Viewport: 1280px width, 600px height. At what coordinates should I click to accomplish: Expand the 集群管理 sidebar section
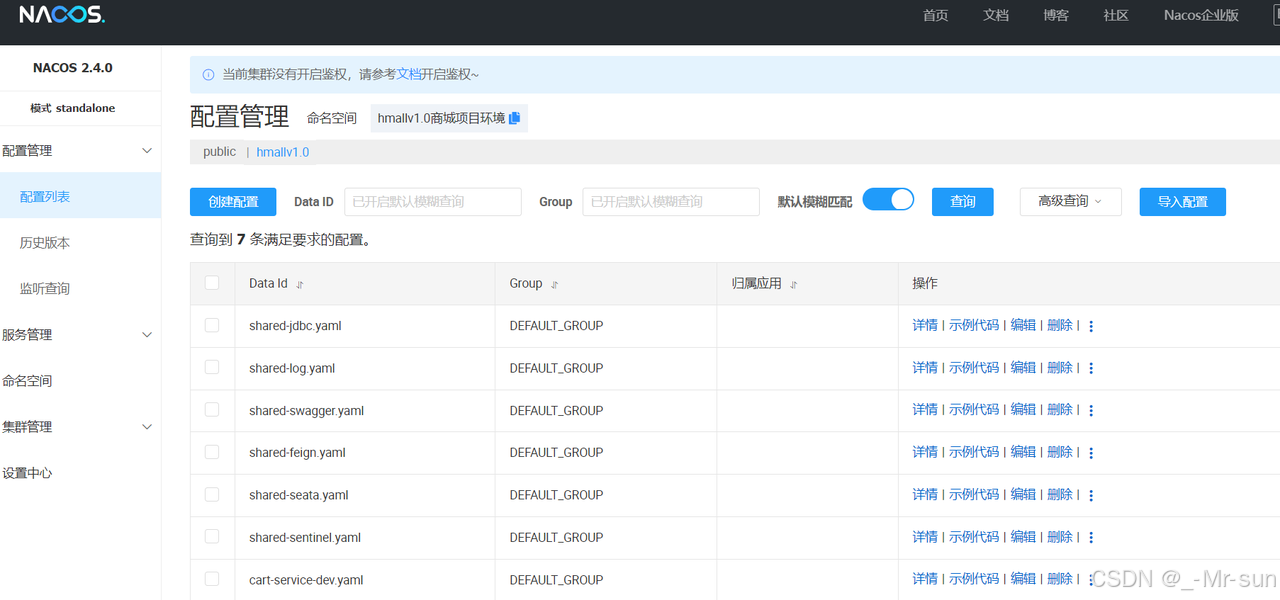click(147, 427)
